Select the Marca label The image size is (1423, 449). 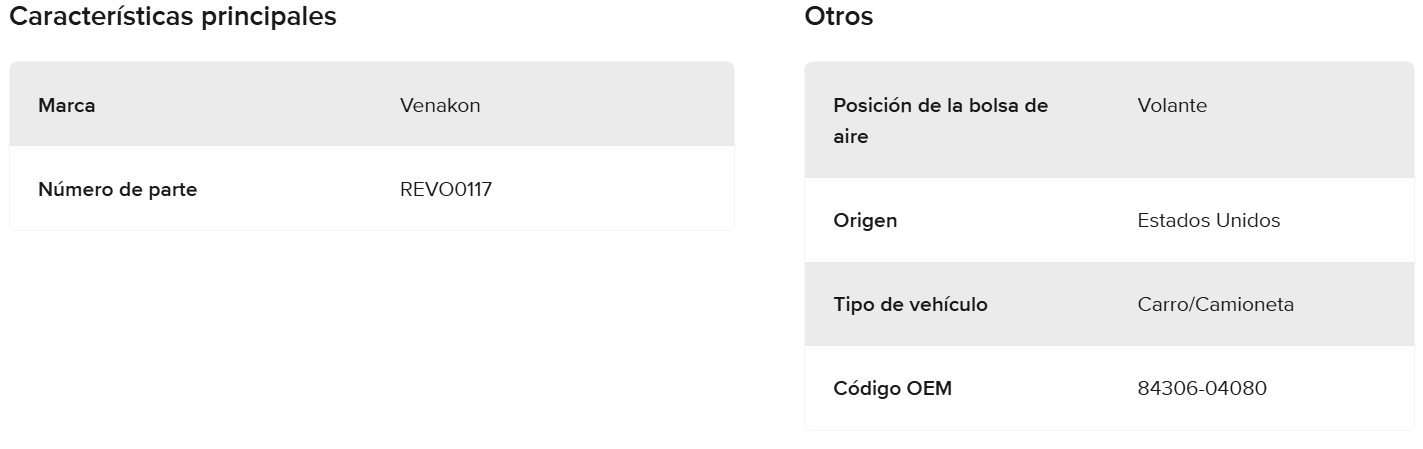pyautogui.click(x=67, y=105)
